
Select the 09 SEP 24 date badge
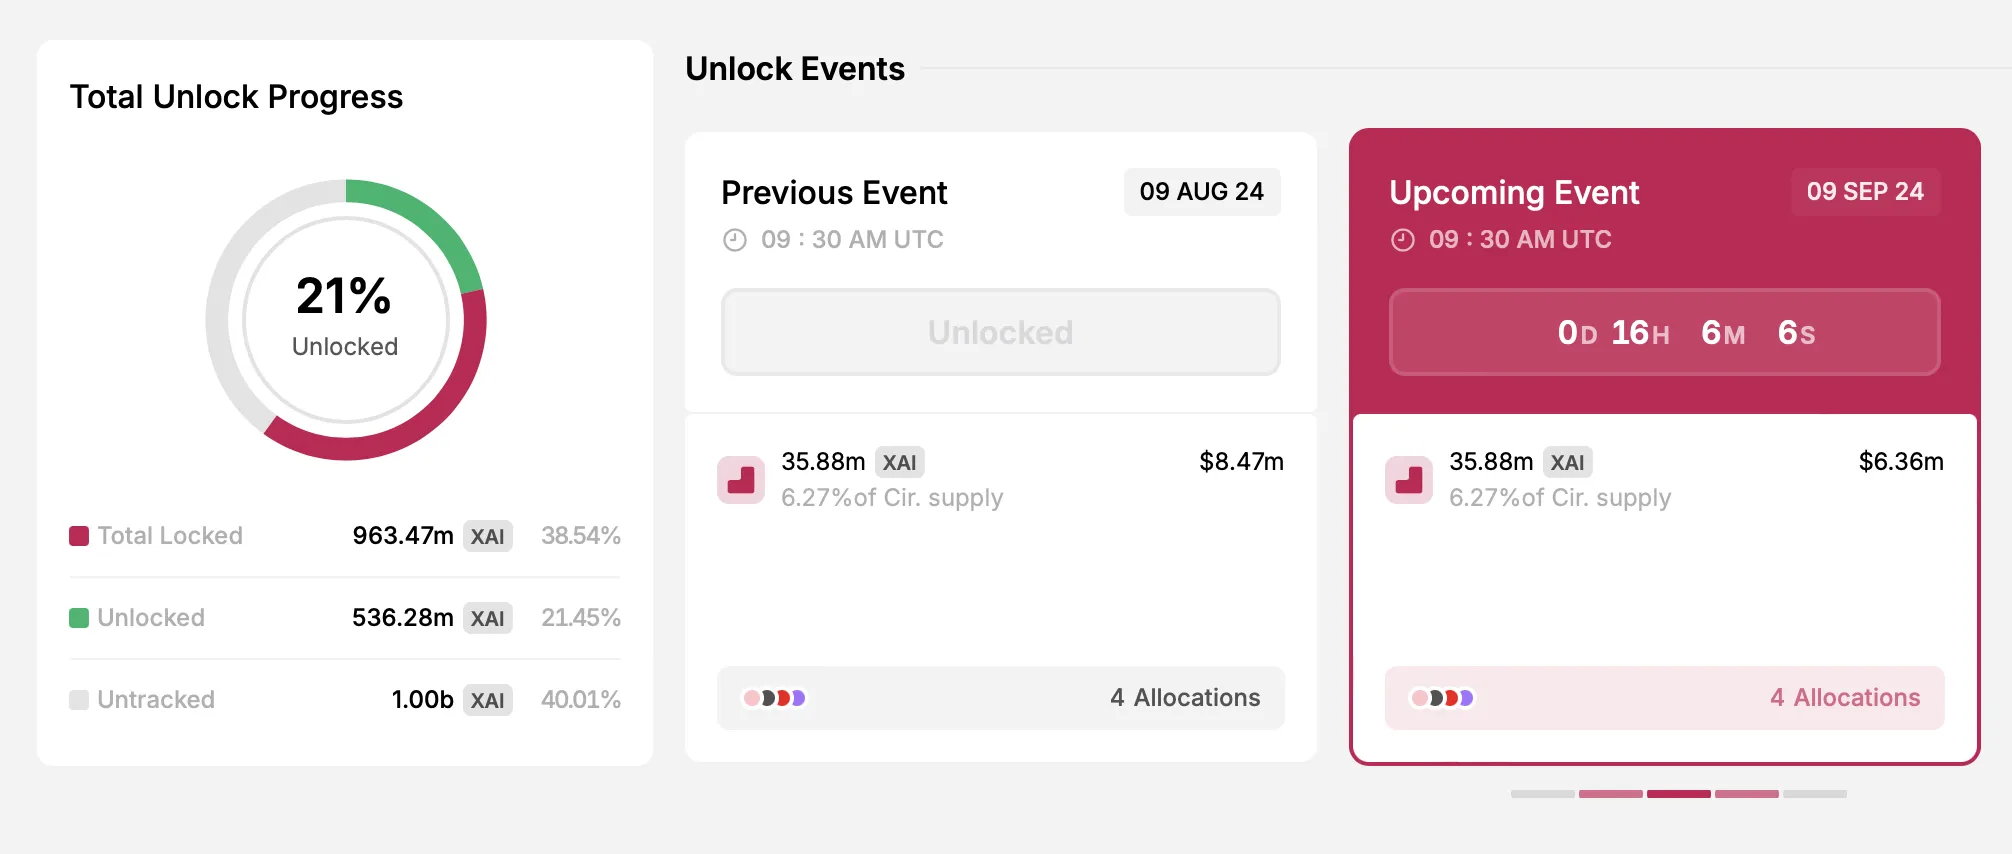(1866, 192)
